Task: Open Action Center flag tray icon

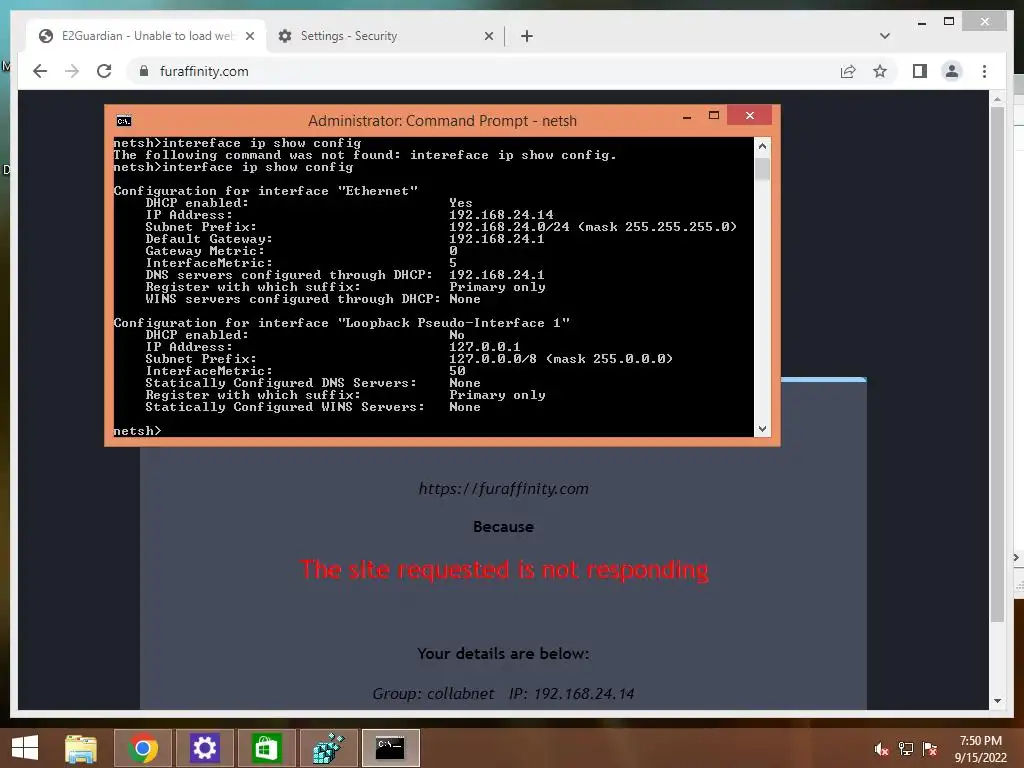Action: (930, 749)
